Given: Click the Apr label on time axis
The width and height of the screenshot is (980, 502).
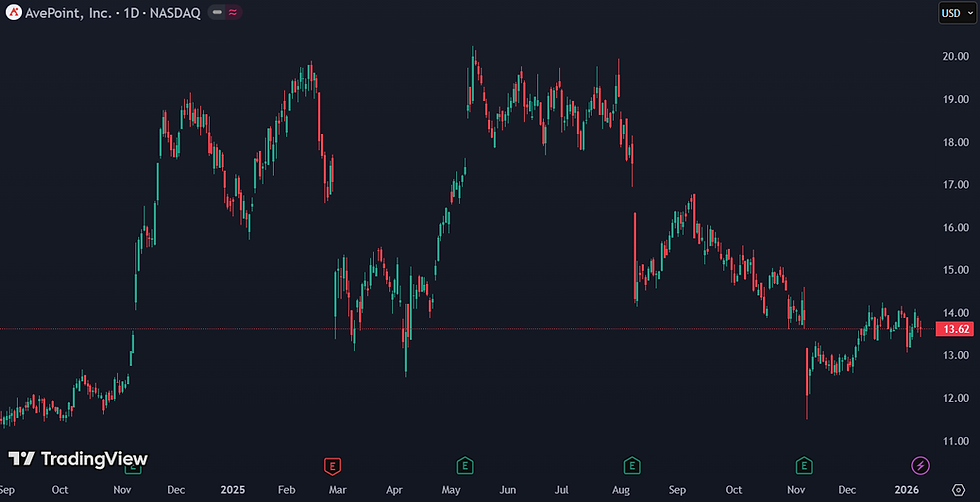Looking at the screenshot, I should tap(394, 489).
